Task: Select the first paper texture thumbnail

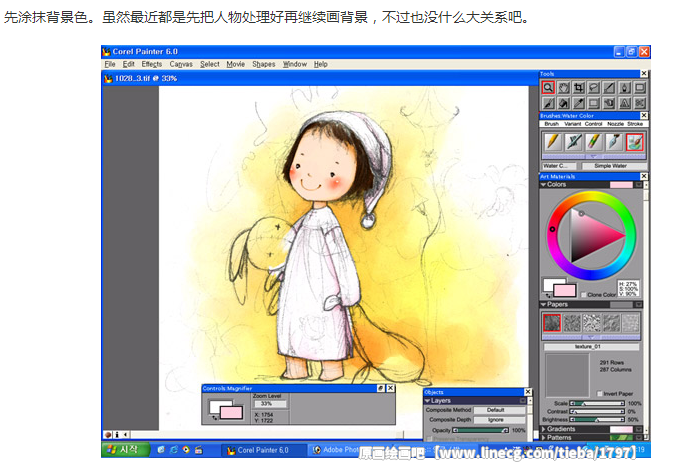Action: coord(552,323)
